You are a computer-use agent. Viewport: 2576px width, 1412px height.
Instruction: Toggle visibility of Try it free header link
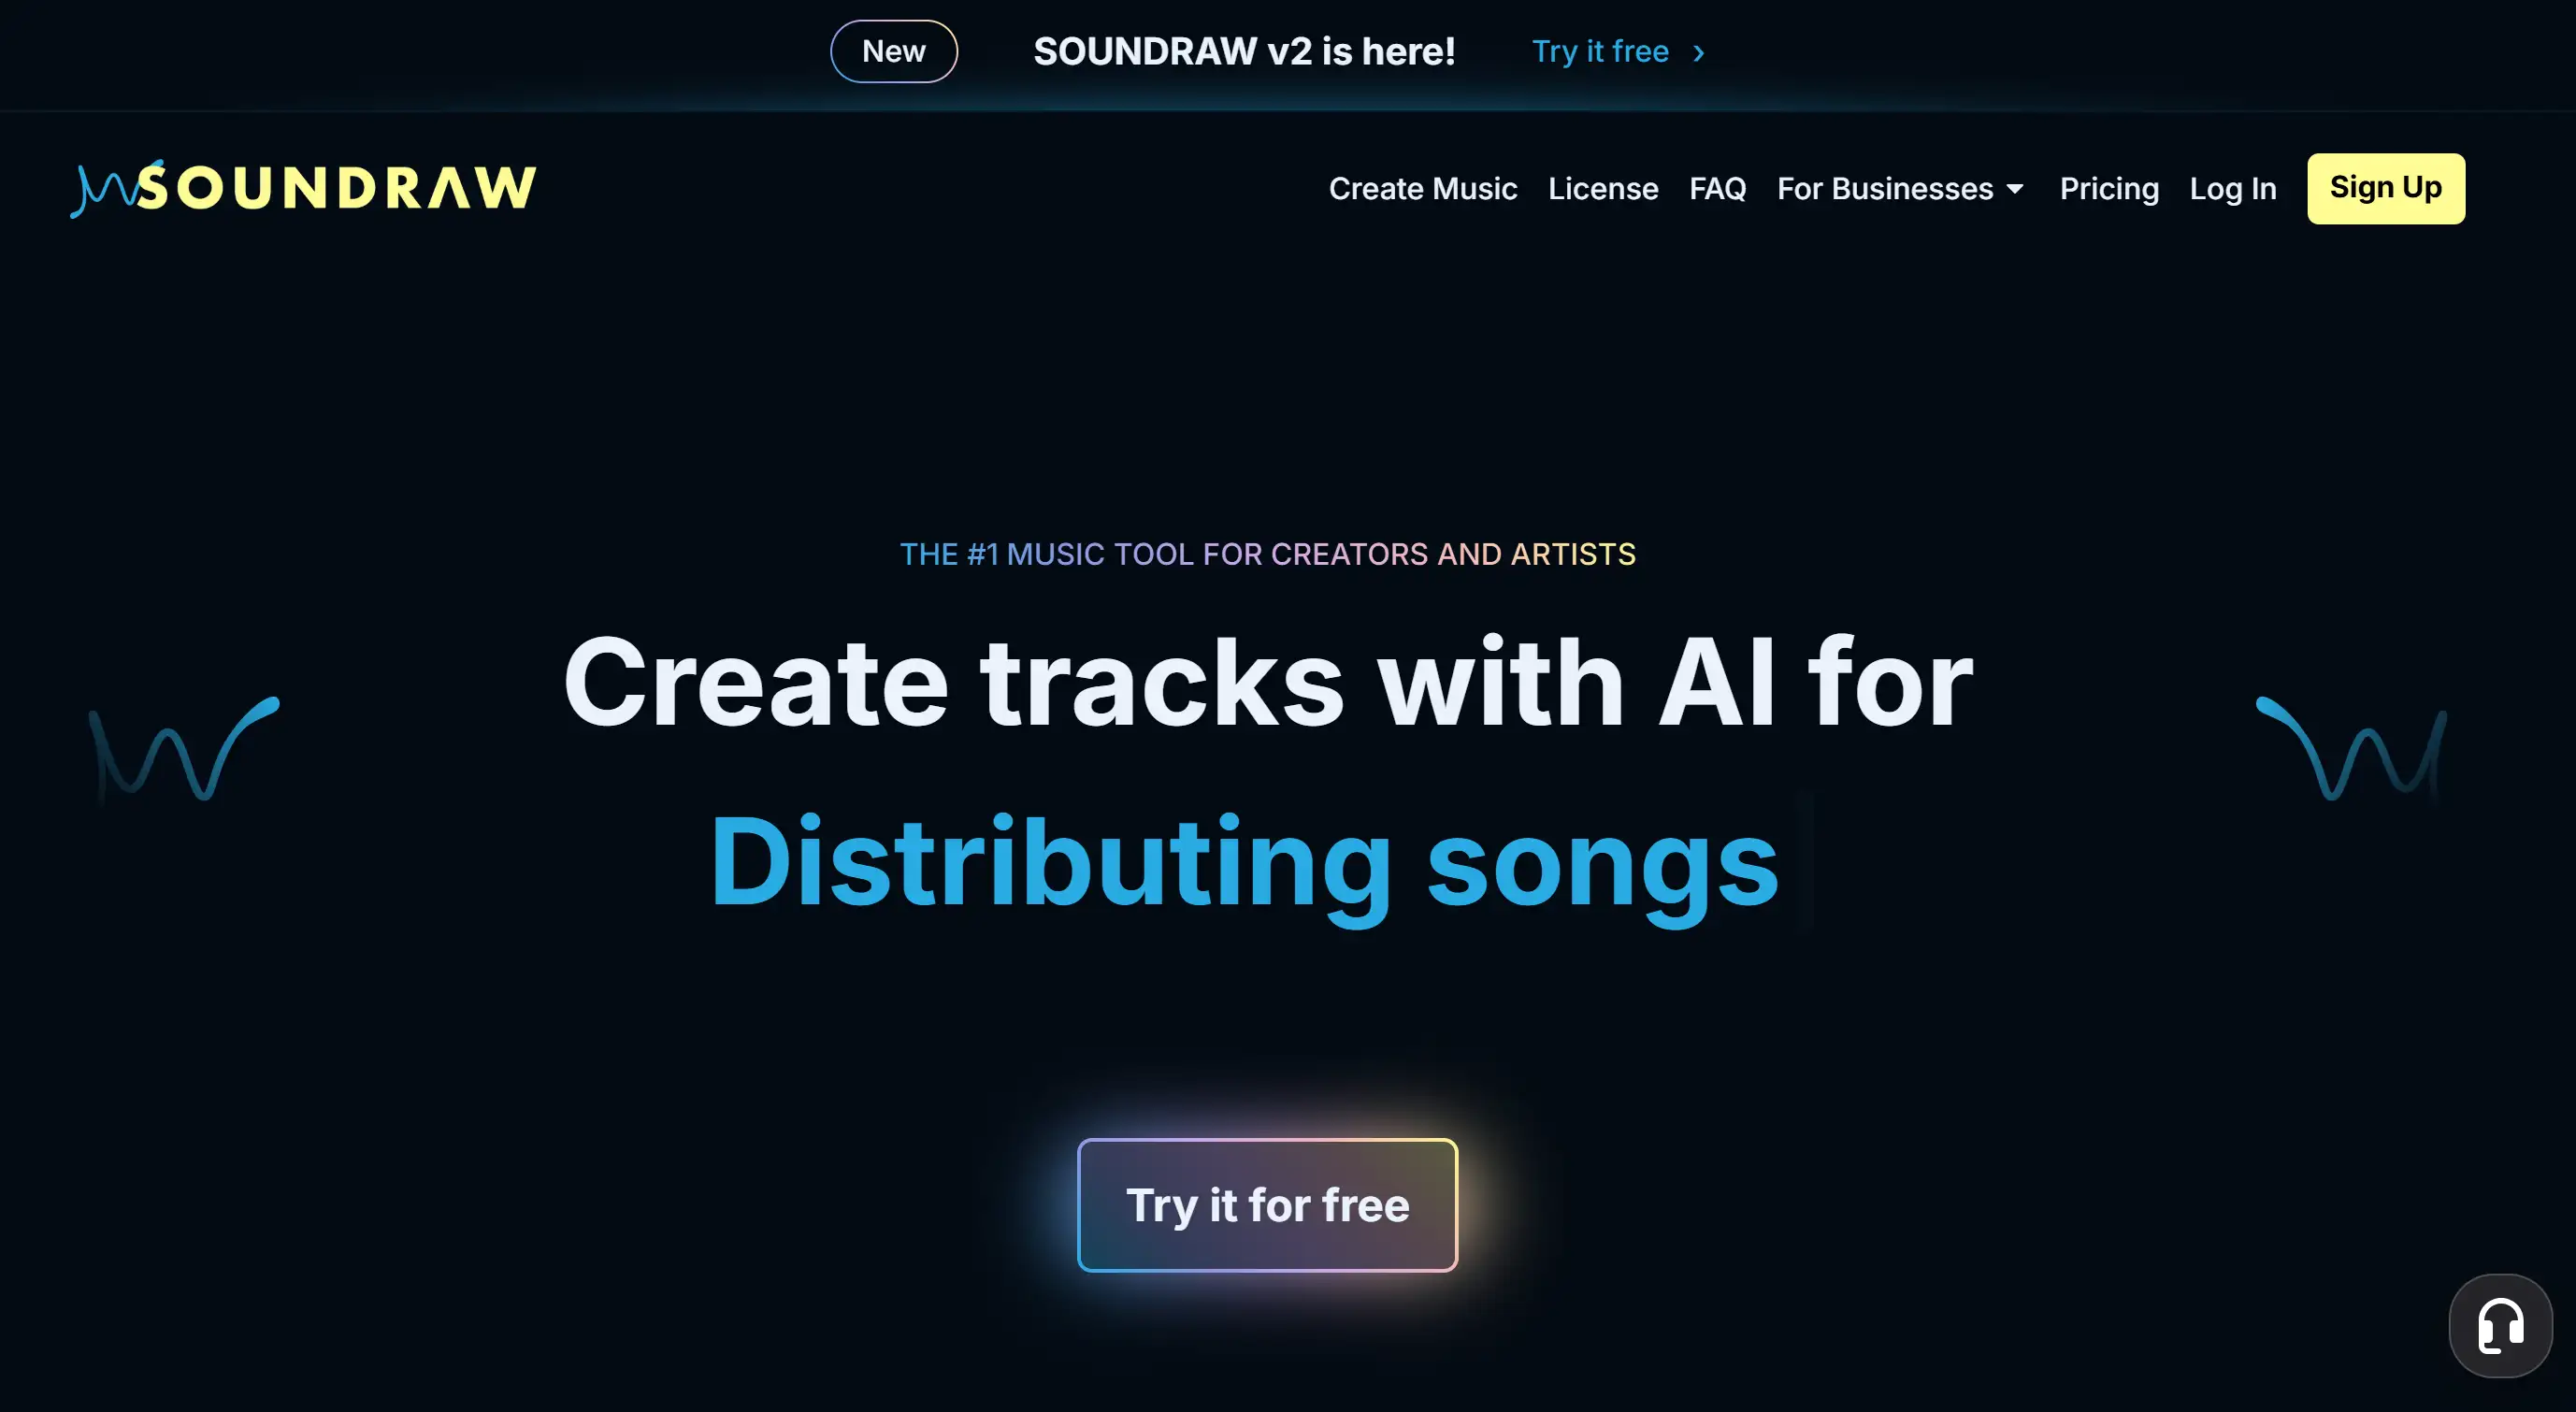click(x=1599, y=50)
